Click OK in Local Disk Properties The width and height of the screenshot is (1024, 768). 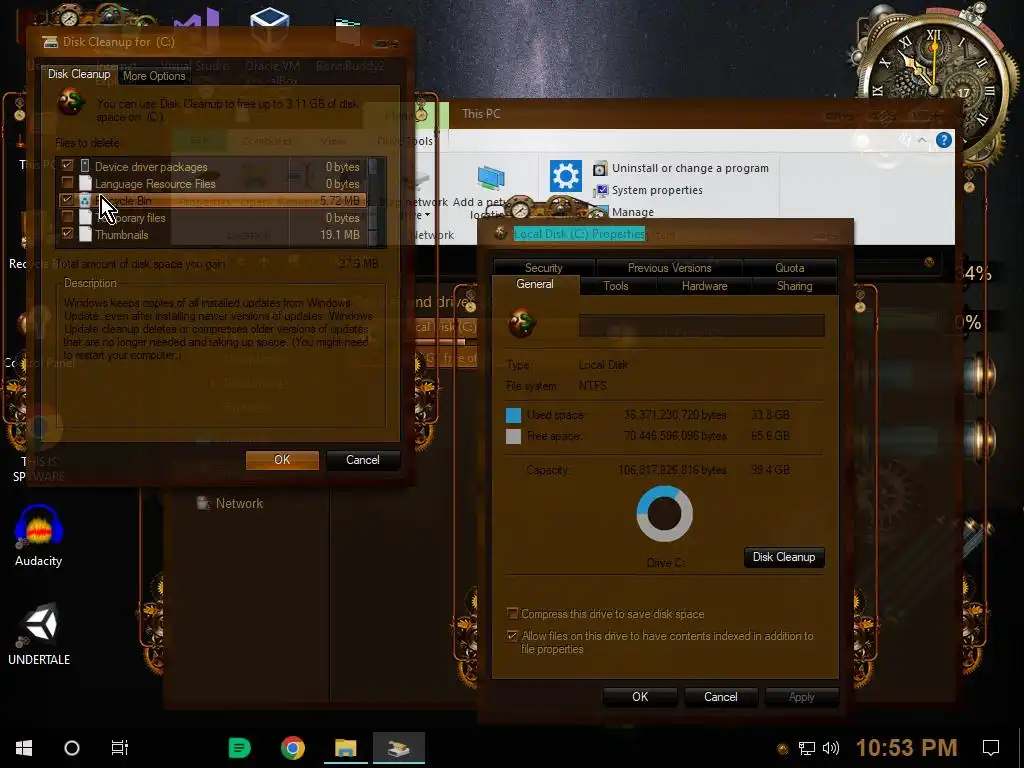pyautogui.click(x=640, y=697)
